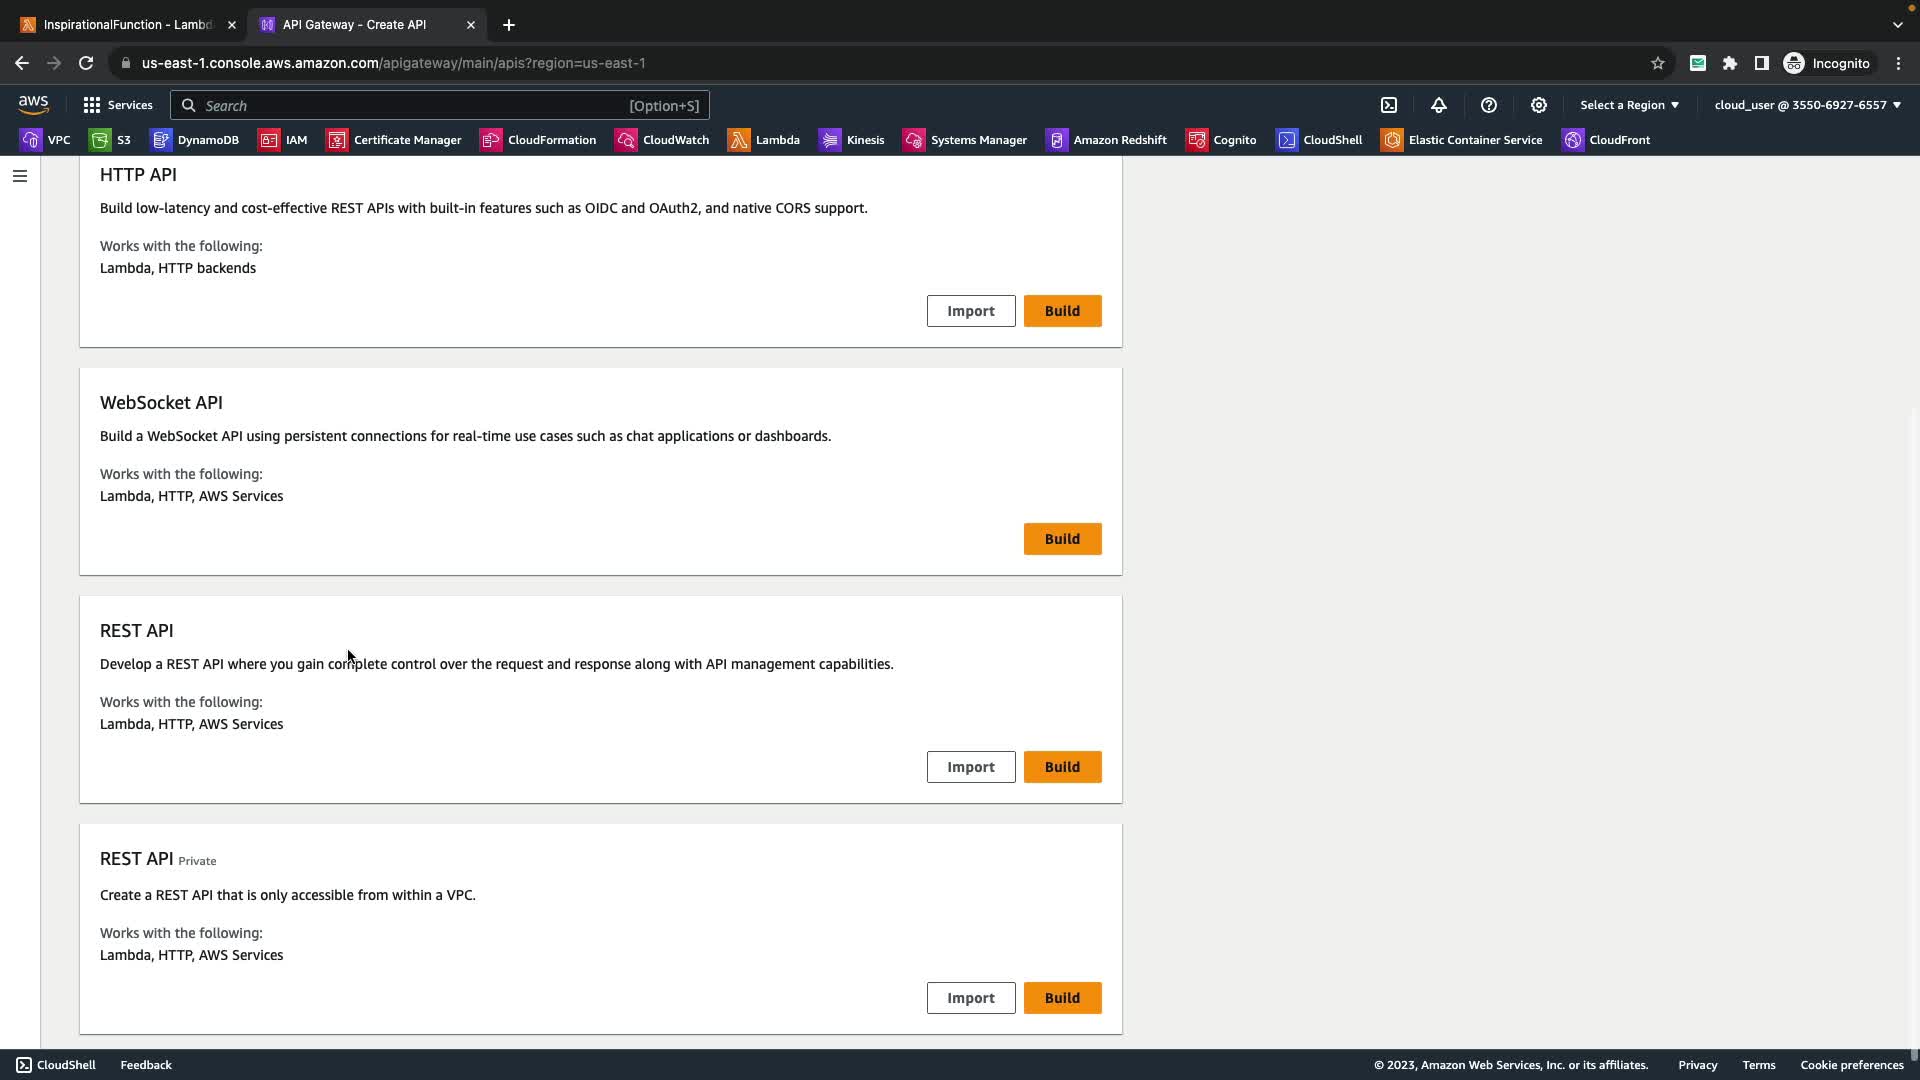Viewport: 1920px width, 1080px height.
Task: Click Import for the HTTP API
Action: pyautogui.click(x=970, y=311)
